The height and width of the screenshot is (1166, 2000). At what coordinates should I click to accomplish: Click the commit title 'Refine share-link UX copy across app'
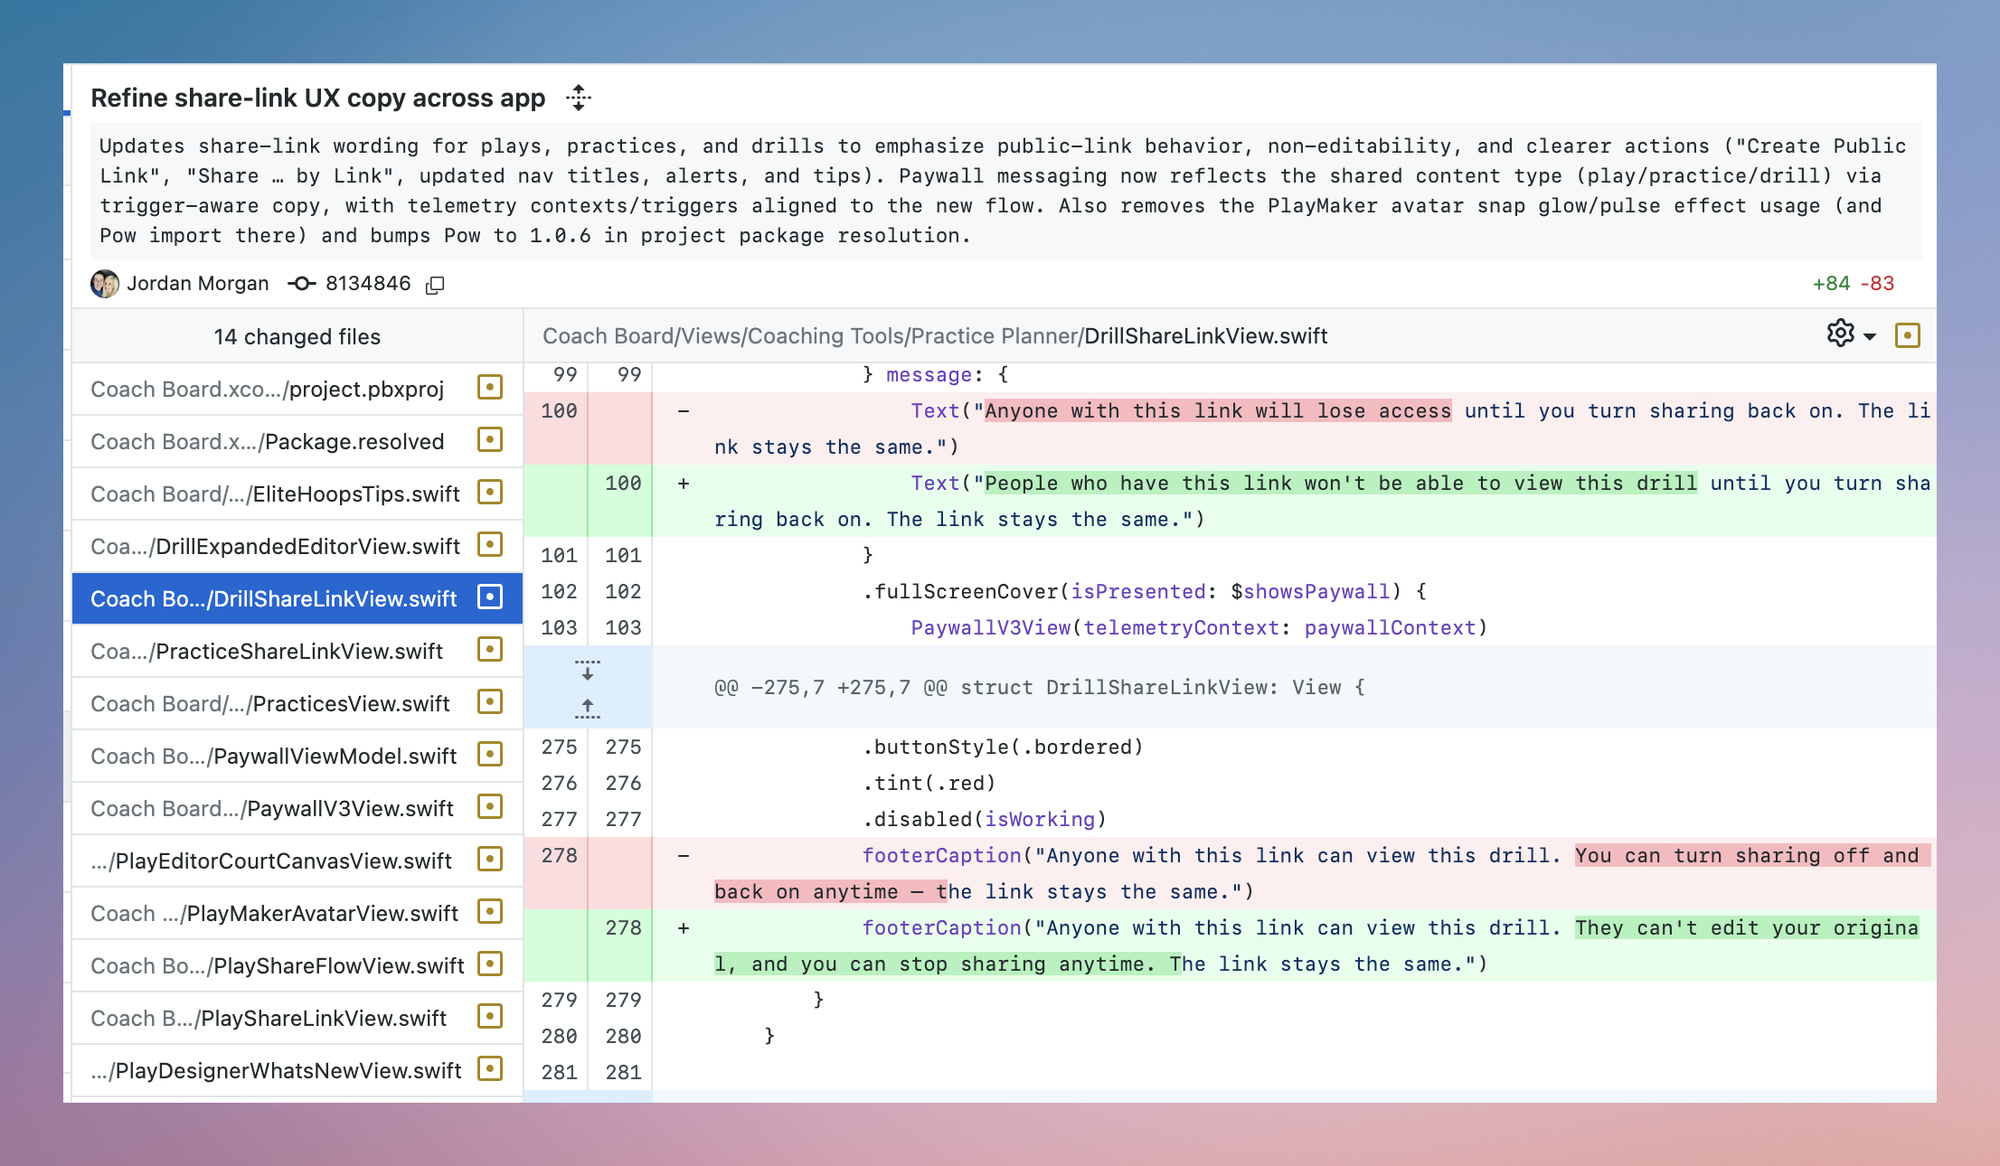coord(318,98)
